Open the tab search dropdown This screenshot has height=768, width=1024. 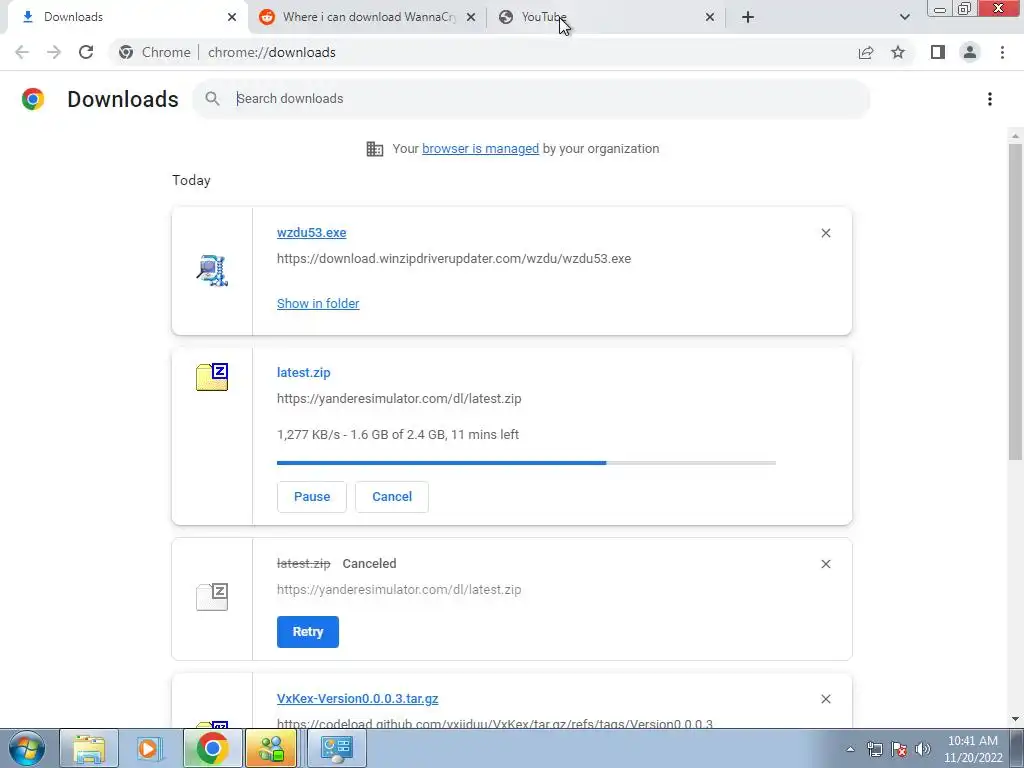(904, 17)
